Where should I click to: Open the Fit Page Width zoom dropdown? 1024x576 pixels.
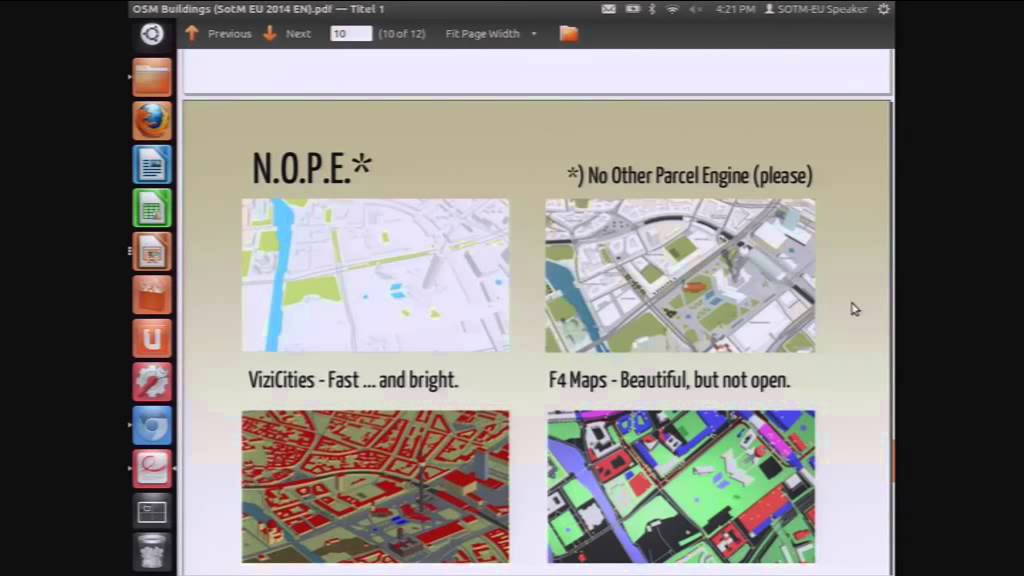tap(491, 34)
